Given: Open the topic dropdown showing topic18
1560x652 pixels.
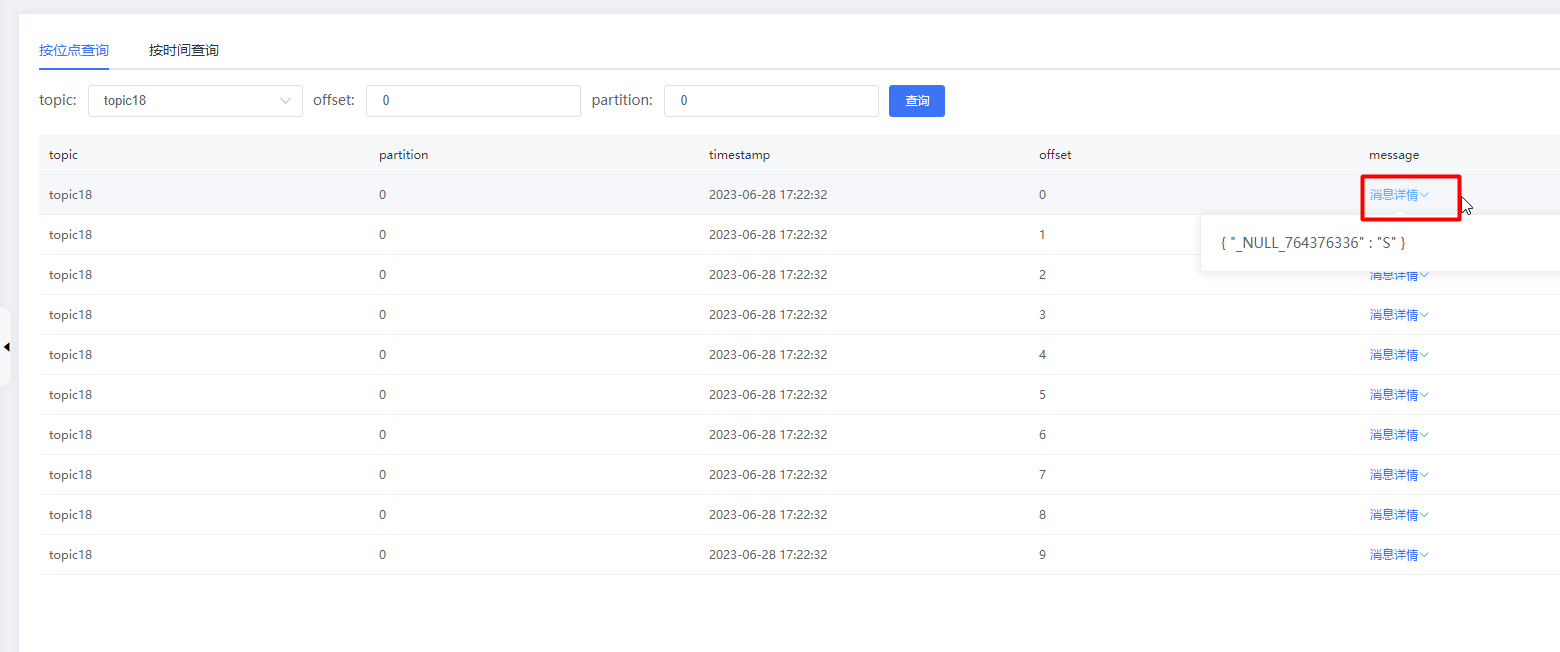Looking at the screenshot, I should 195,101.
